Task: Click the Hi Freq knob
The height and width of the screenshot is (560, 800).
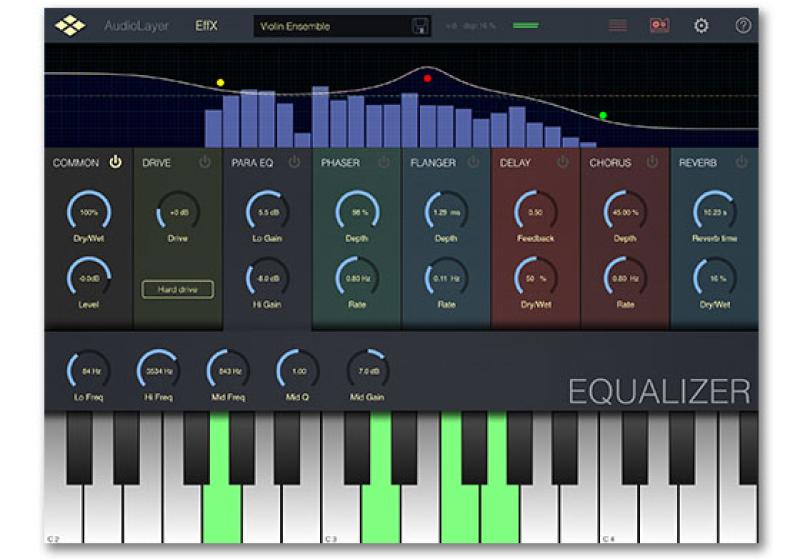Action: pos(159,371)
